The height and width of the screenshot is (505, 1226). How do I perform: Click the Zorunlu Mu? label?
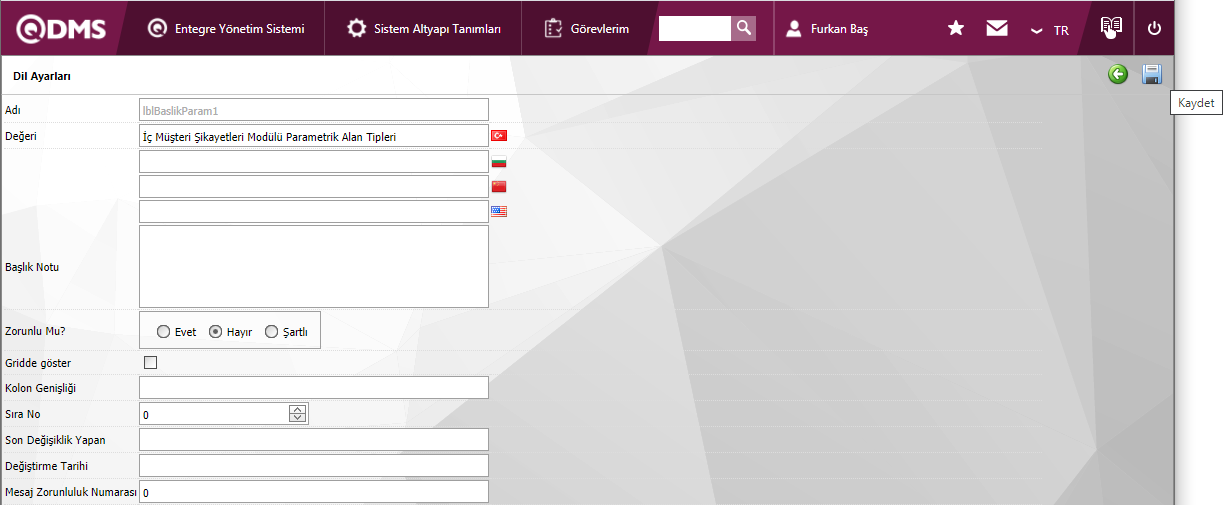tap(36, 331)
